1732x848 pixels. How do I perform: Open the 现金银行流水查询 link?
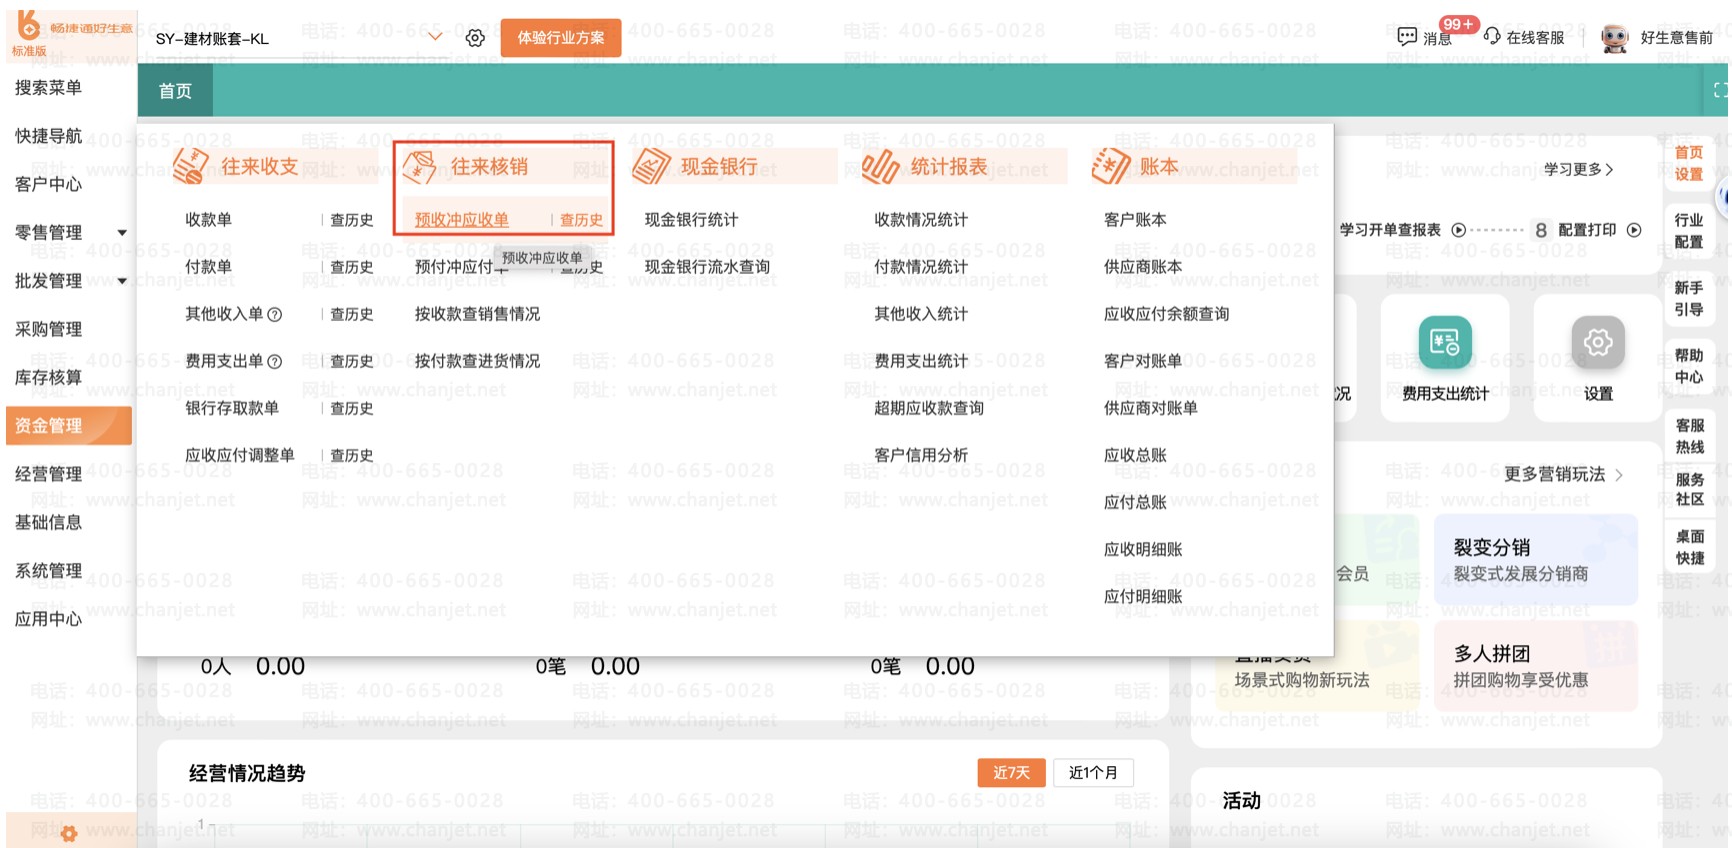click(707, 267)
